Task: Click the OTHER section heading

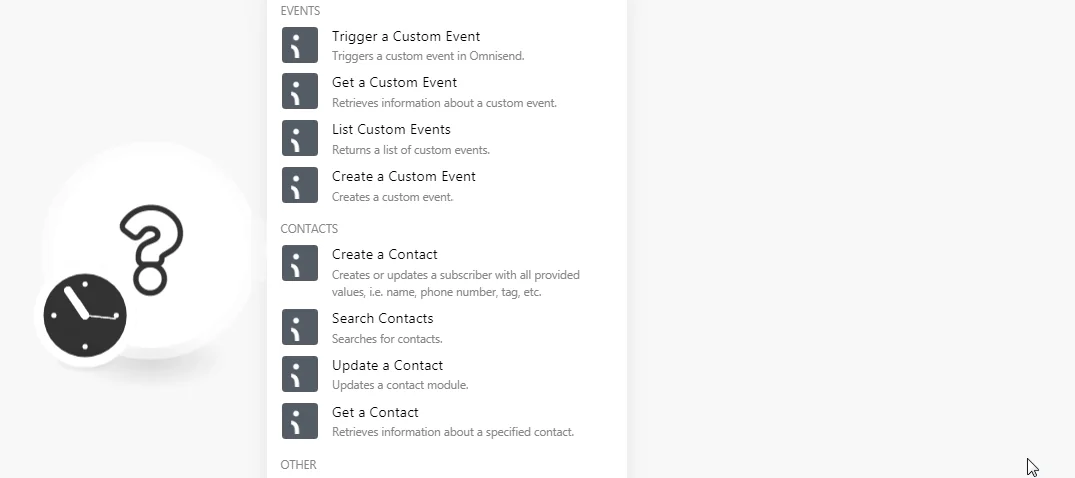Action: (x=298, y=465)
